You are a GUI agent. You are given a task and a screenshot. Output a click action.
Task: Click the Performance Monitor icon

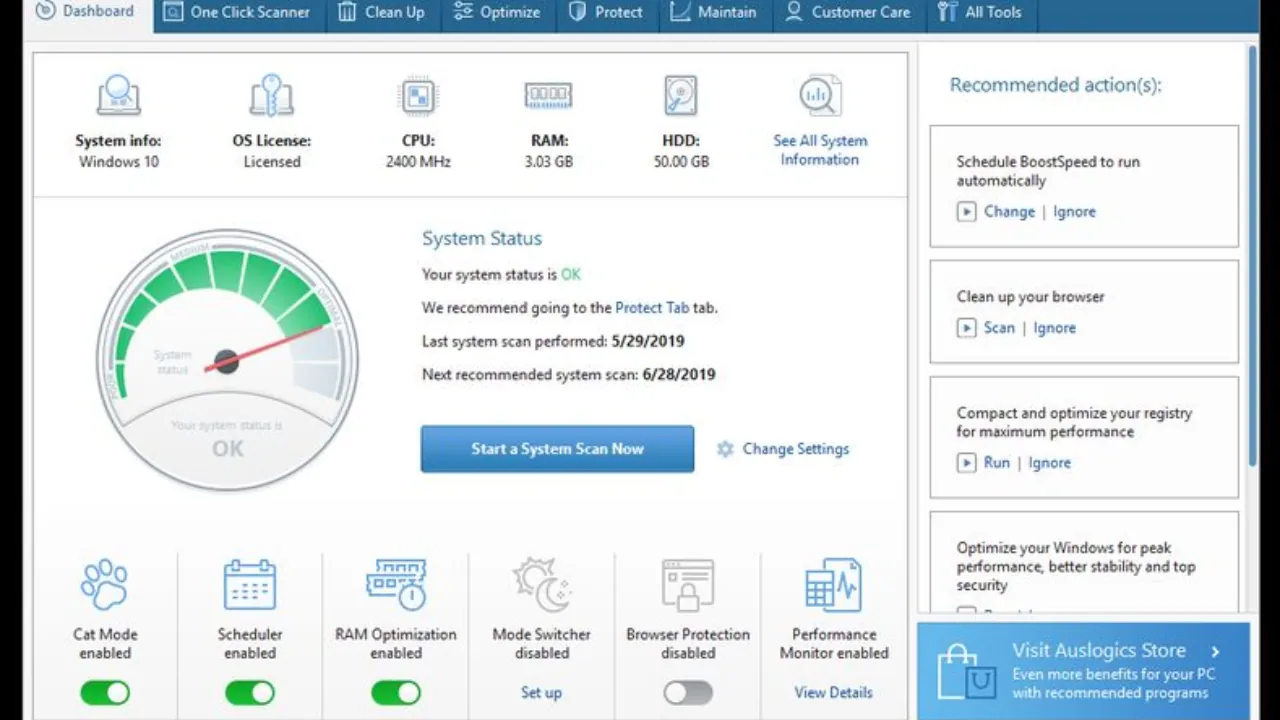point(833,586)
